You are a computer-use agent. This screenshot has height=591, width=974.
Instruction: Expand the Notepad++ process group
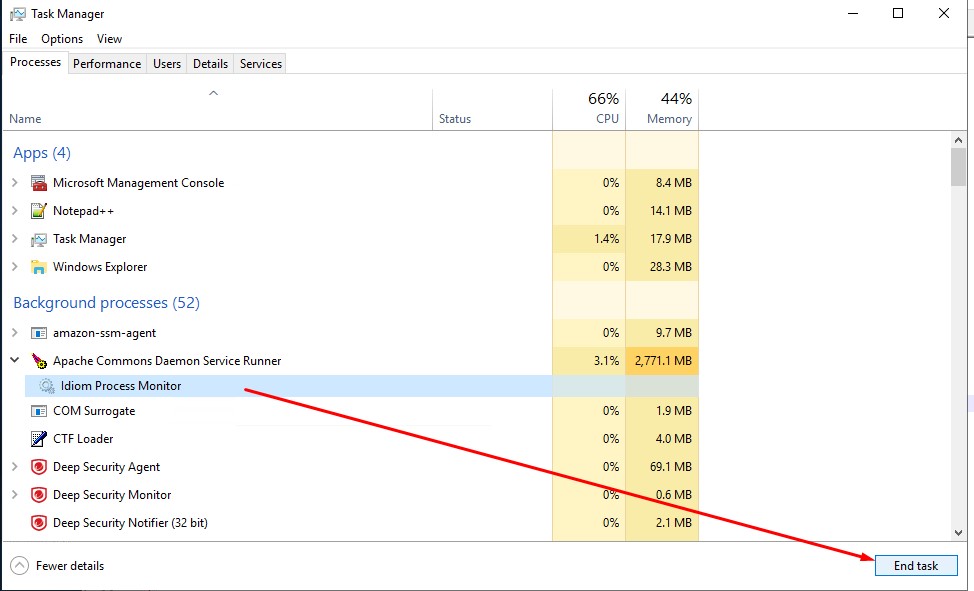pyautogui.click(x=15, y=210)
